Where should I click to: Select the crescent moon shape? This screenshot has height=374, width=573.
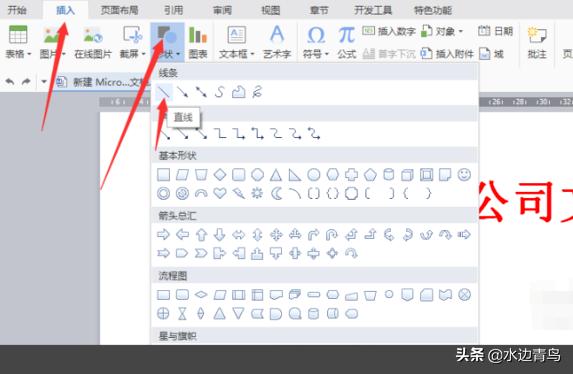pyautogui.click(x=276, y=193)
